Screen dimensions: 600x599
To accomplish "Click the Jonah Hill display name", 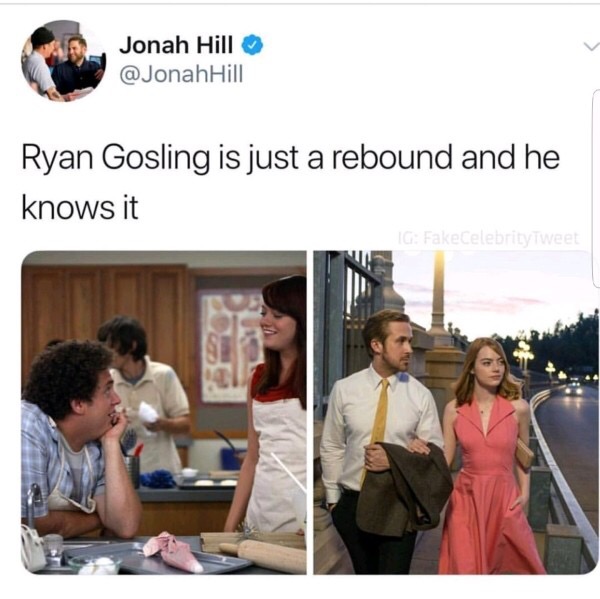I will [176, 44].
